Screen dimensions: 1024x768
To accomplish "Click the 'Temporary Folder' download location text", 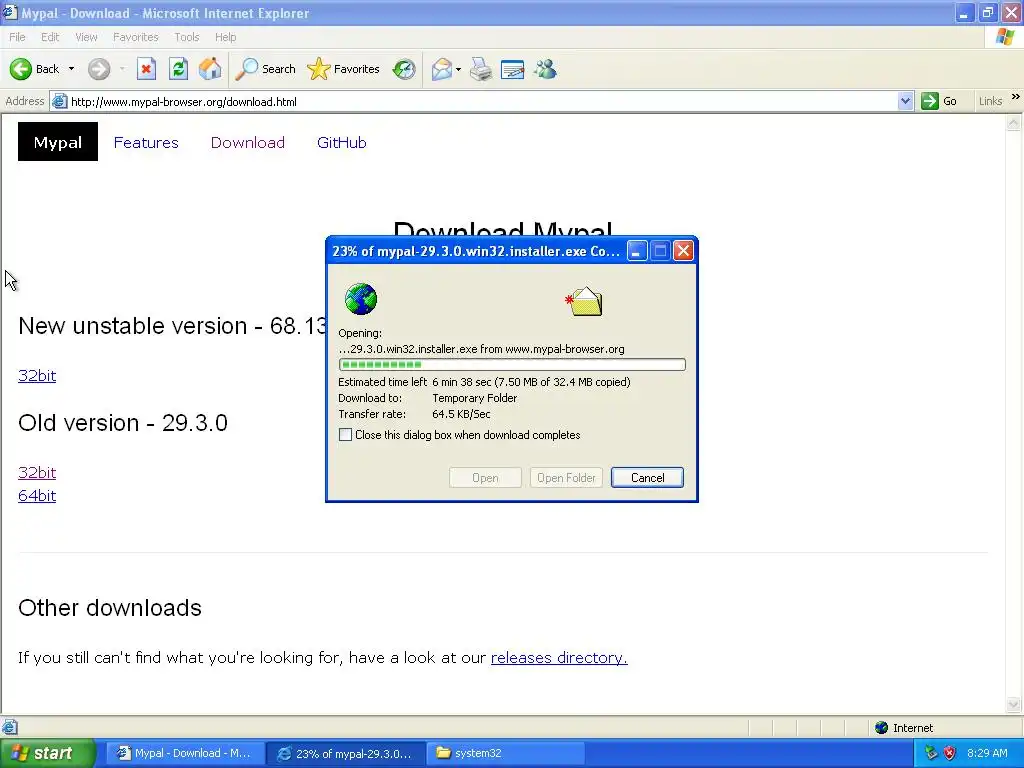I will click(x=475, y=398).
